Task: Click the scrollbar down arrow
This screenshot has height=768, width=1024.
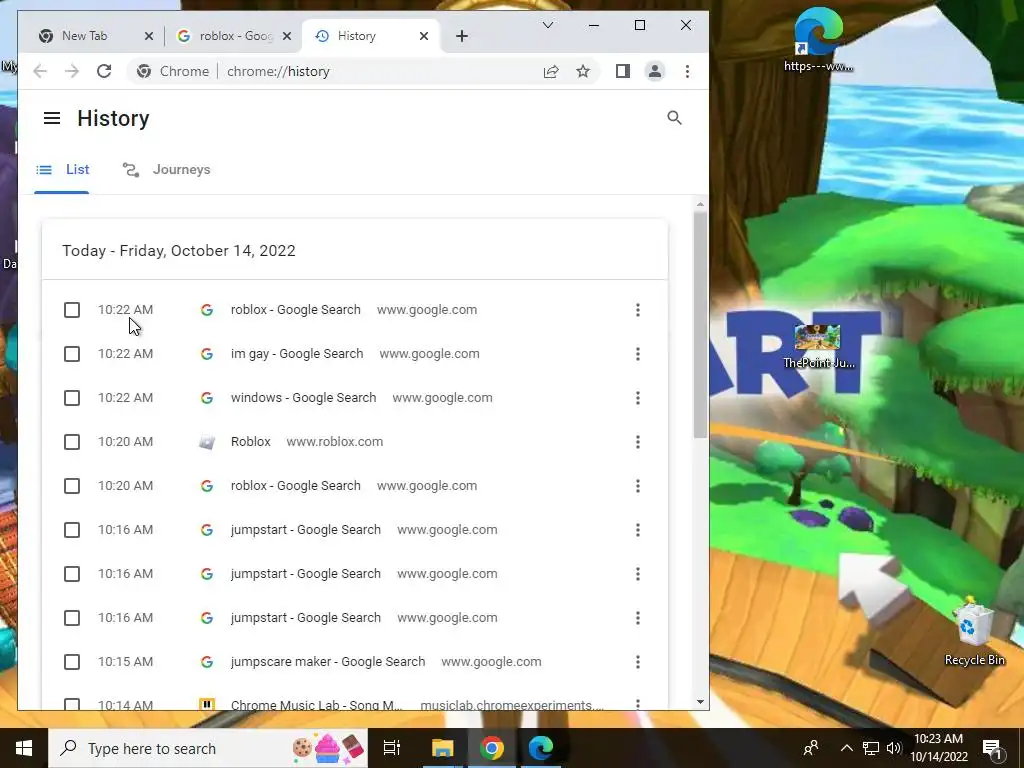Action: pyautogui.click(x=700, y=702)
